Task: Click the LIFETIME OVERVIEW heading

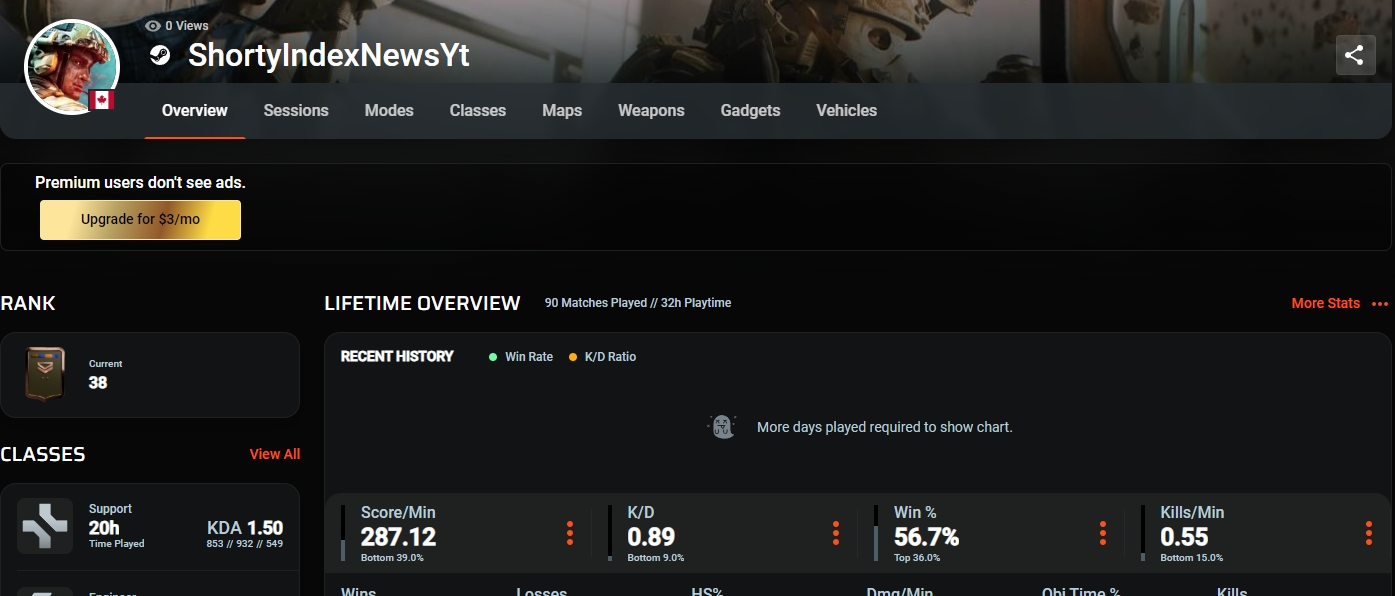Action: tap(422, 303)
